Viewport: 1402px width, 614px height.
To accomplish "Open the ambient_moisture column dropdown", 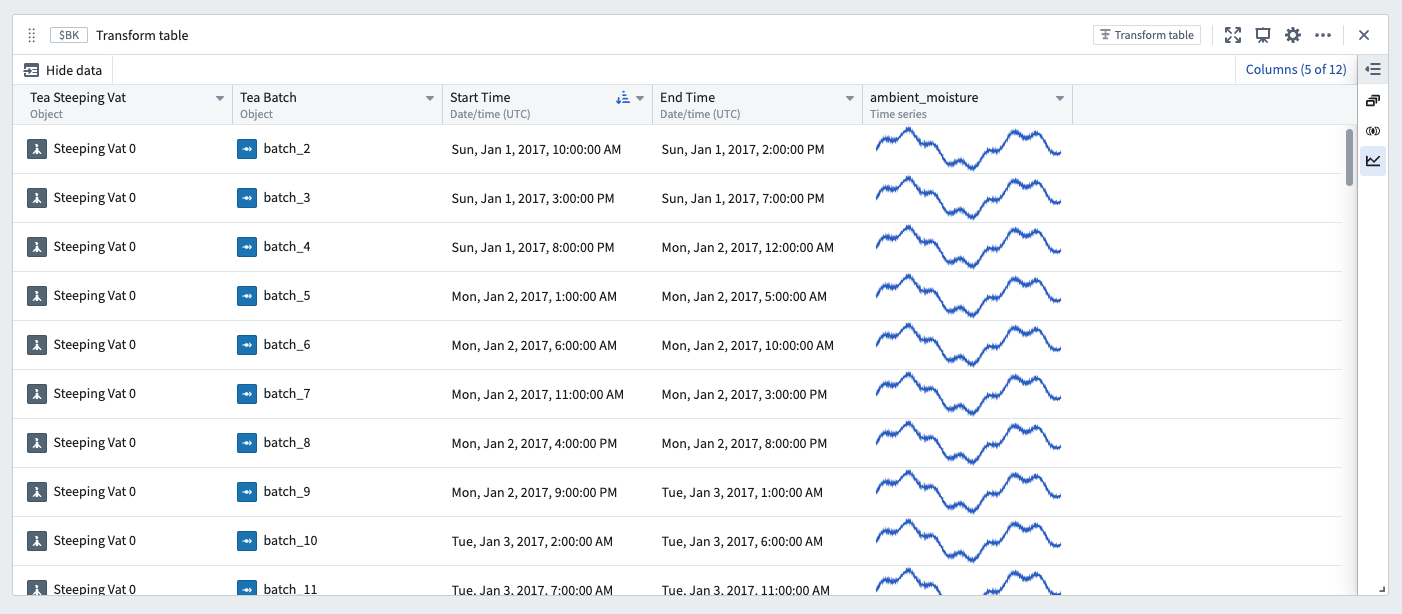I will coord(1060,97).
